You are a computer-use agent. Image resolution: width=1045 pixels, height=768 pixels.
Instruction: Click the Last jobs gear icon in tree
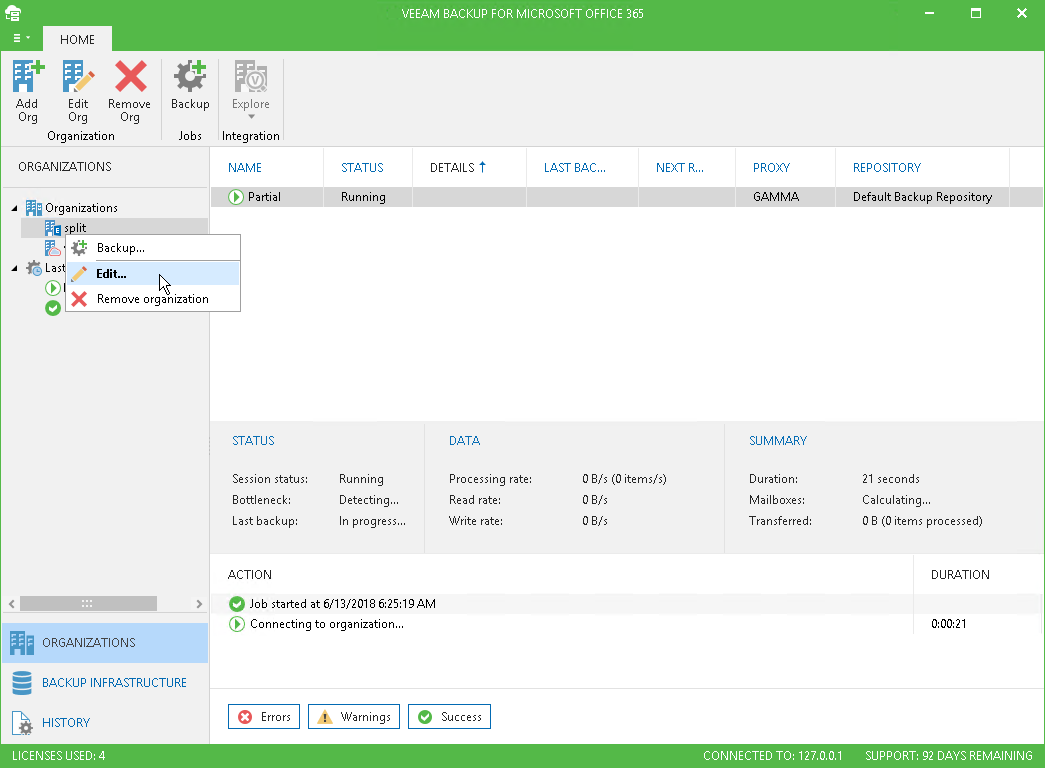coord(34,268)
